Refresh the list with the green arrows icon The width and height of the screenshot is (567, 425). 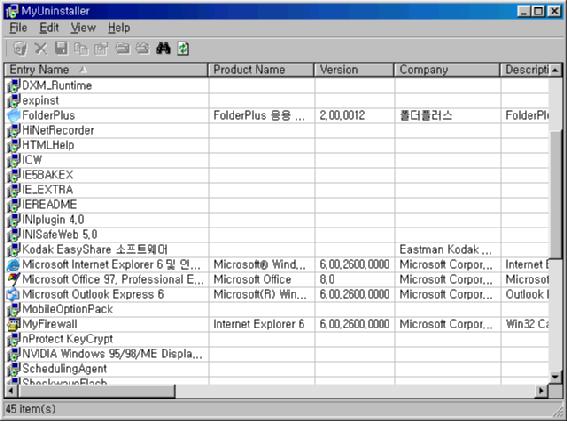click(183, 48)
